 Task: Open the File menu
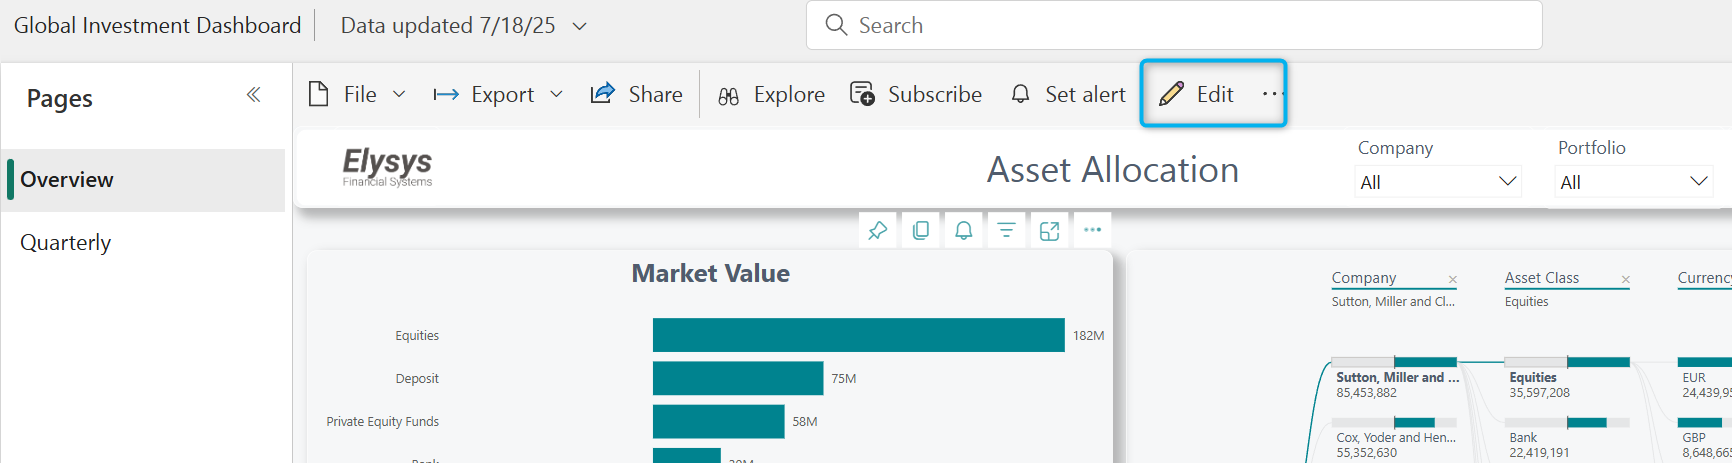[x=357, y=94]
